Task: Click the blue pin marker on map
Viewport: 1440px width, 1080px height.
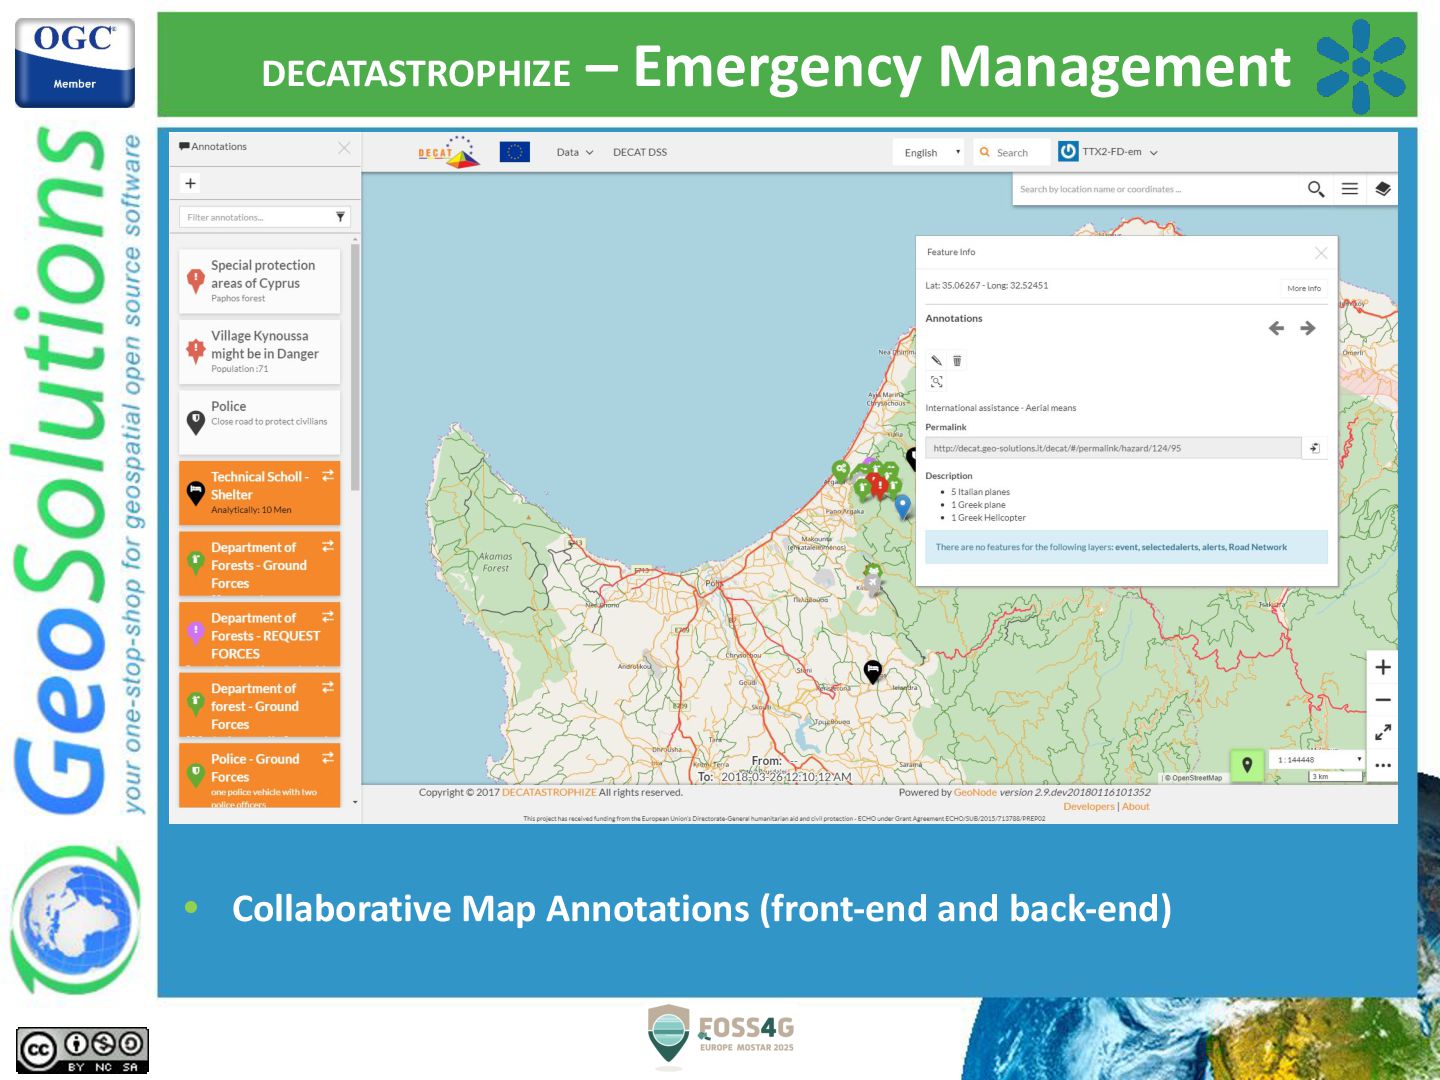Action: click(903, 506)
